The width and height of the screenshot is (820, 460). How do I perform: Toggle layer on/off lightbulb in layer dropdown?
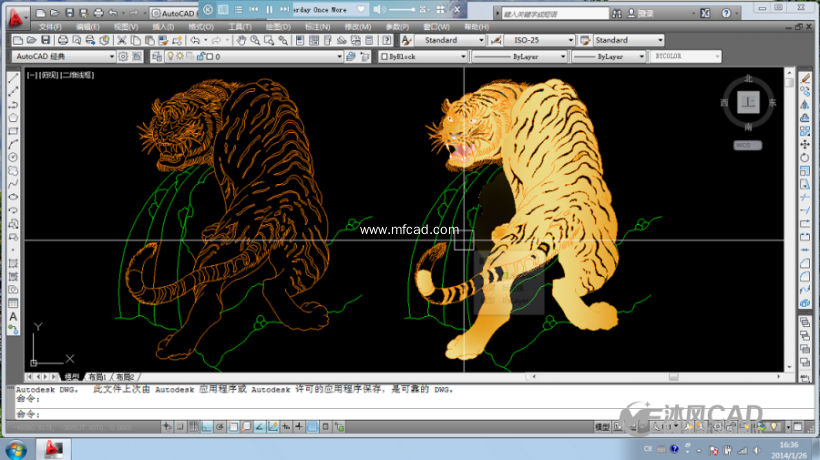tap(170, 56)
